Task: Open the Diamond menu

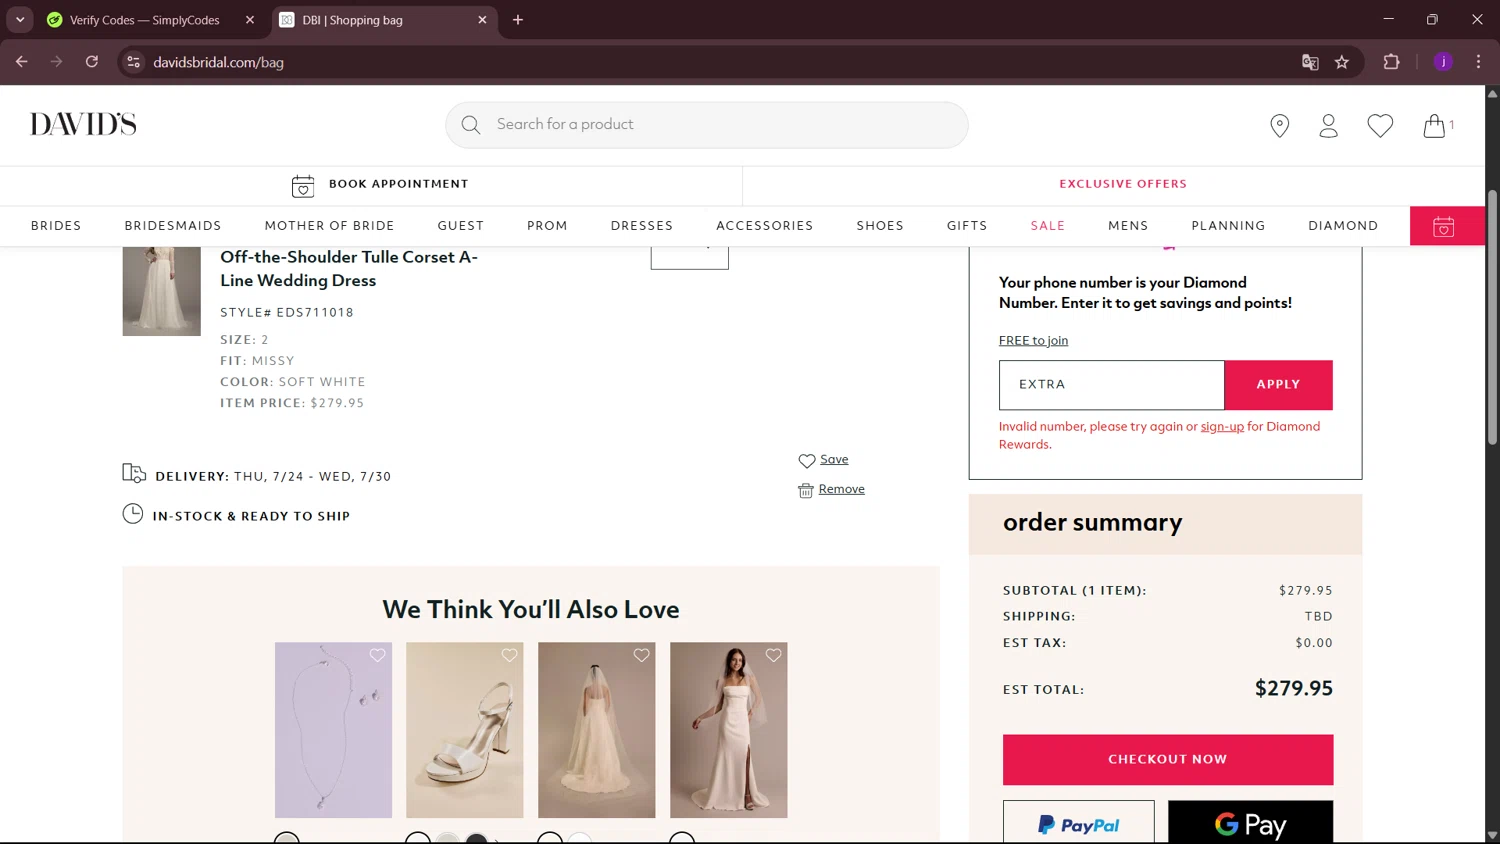Action: coord(1343,226)
